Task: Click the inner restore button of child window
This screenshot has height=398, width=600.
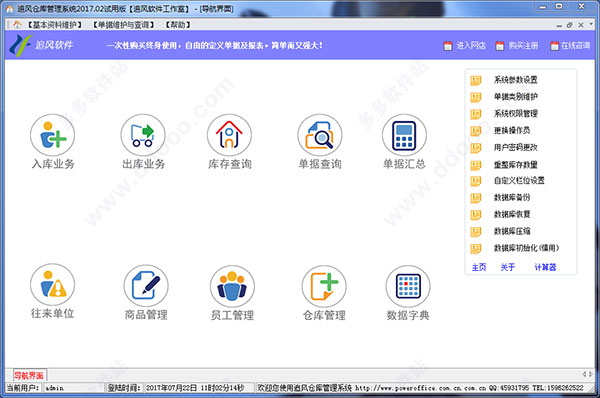Action: 569,25
